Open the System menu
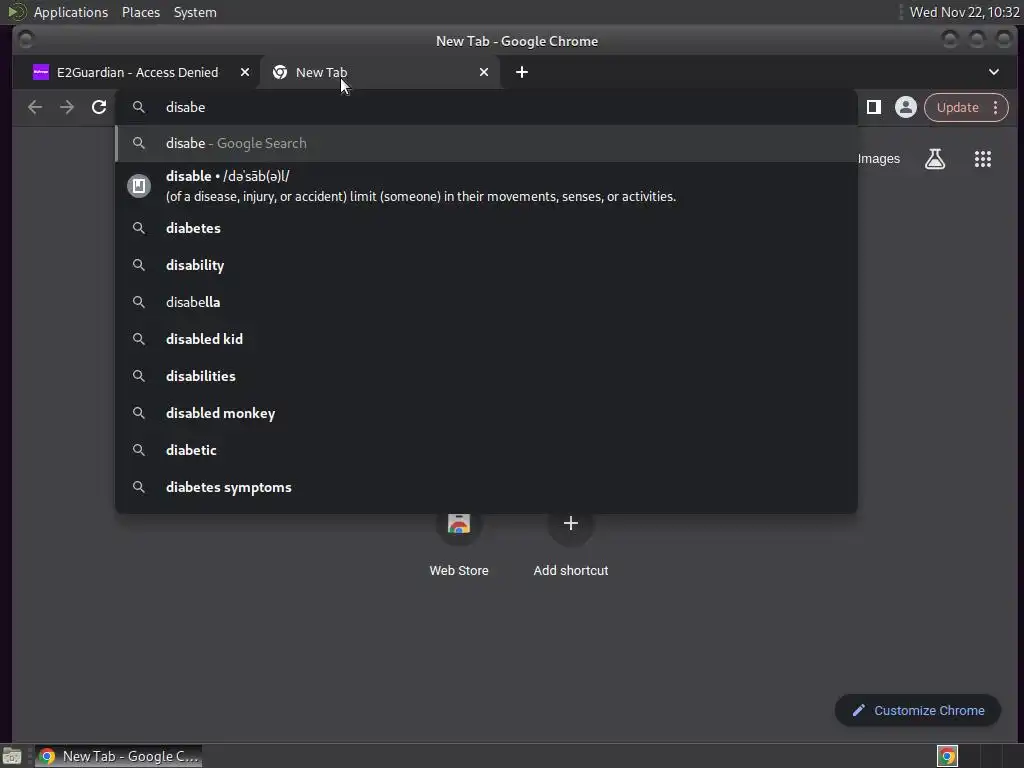1024x768 pixels. pyautogui.click(x=195, y=12)
